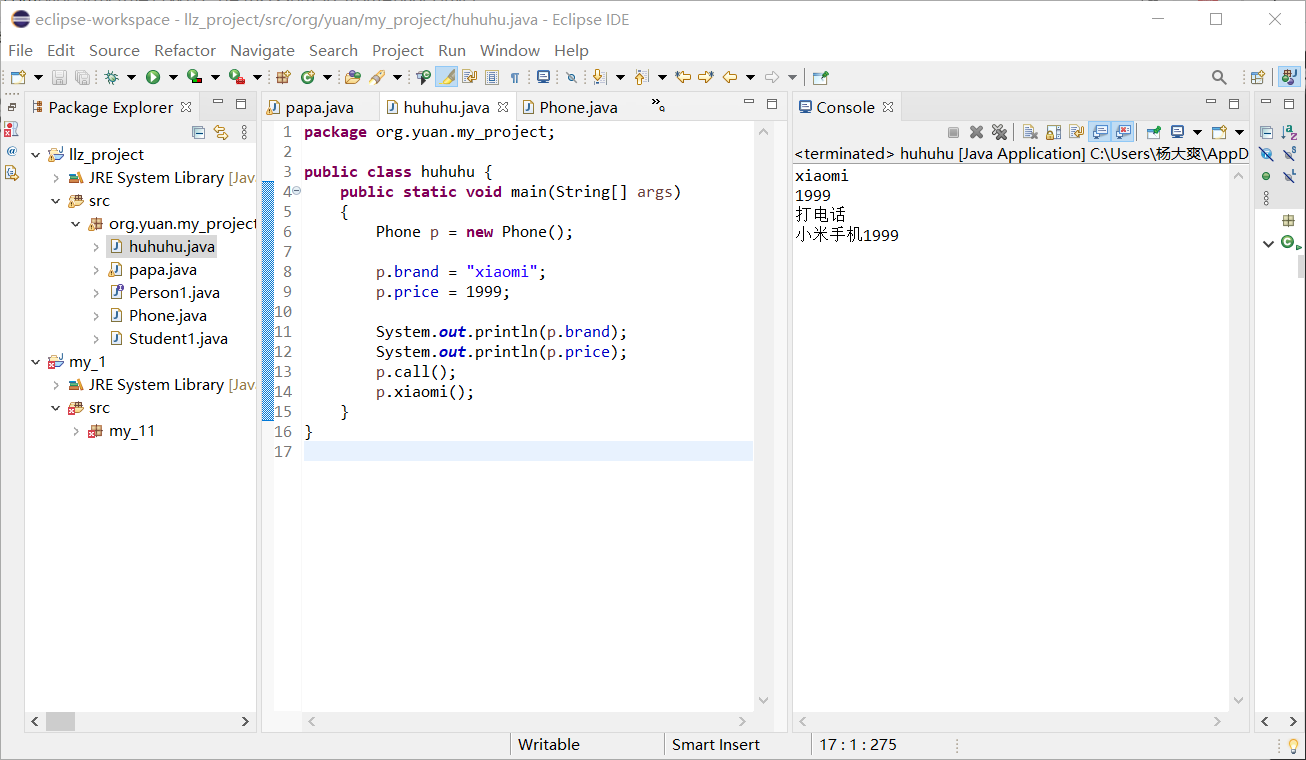This screenshot has height=760, width=1306.
Task: Toggle Pin Console button
Action: click(x=1153, y=132)
